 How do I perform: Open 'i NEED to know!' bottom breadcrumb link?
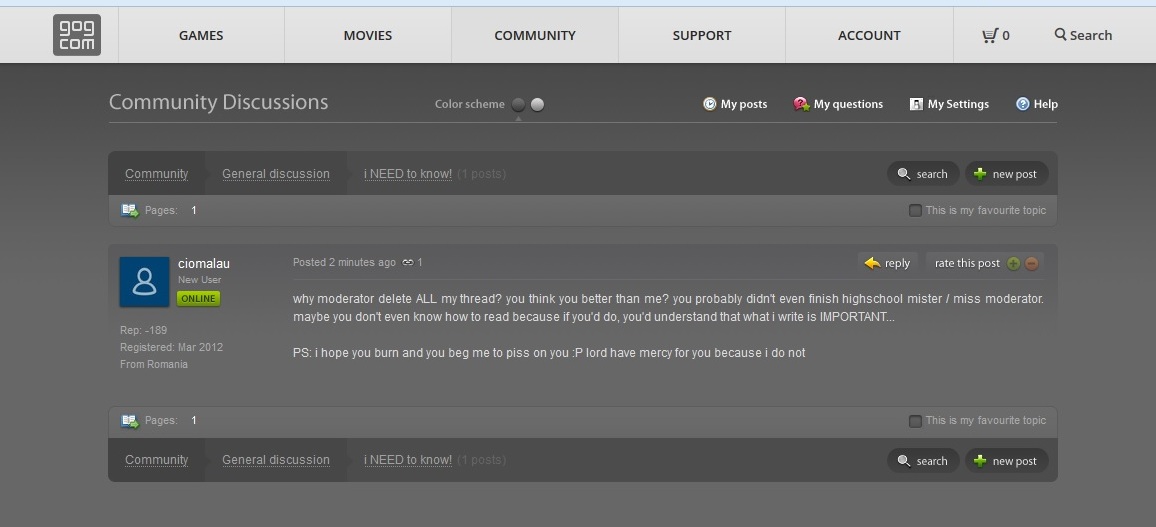pyautogui.click(x=408, y=460)
